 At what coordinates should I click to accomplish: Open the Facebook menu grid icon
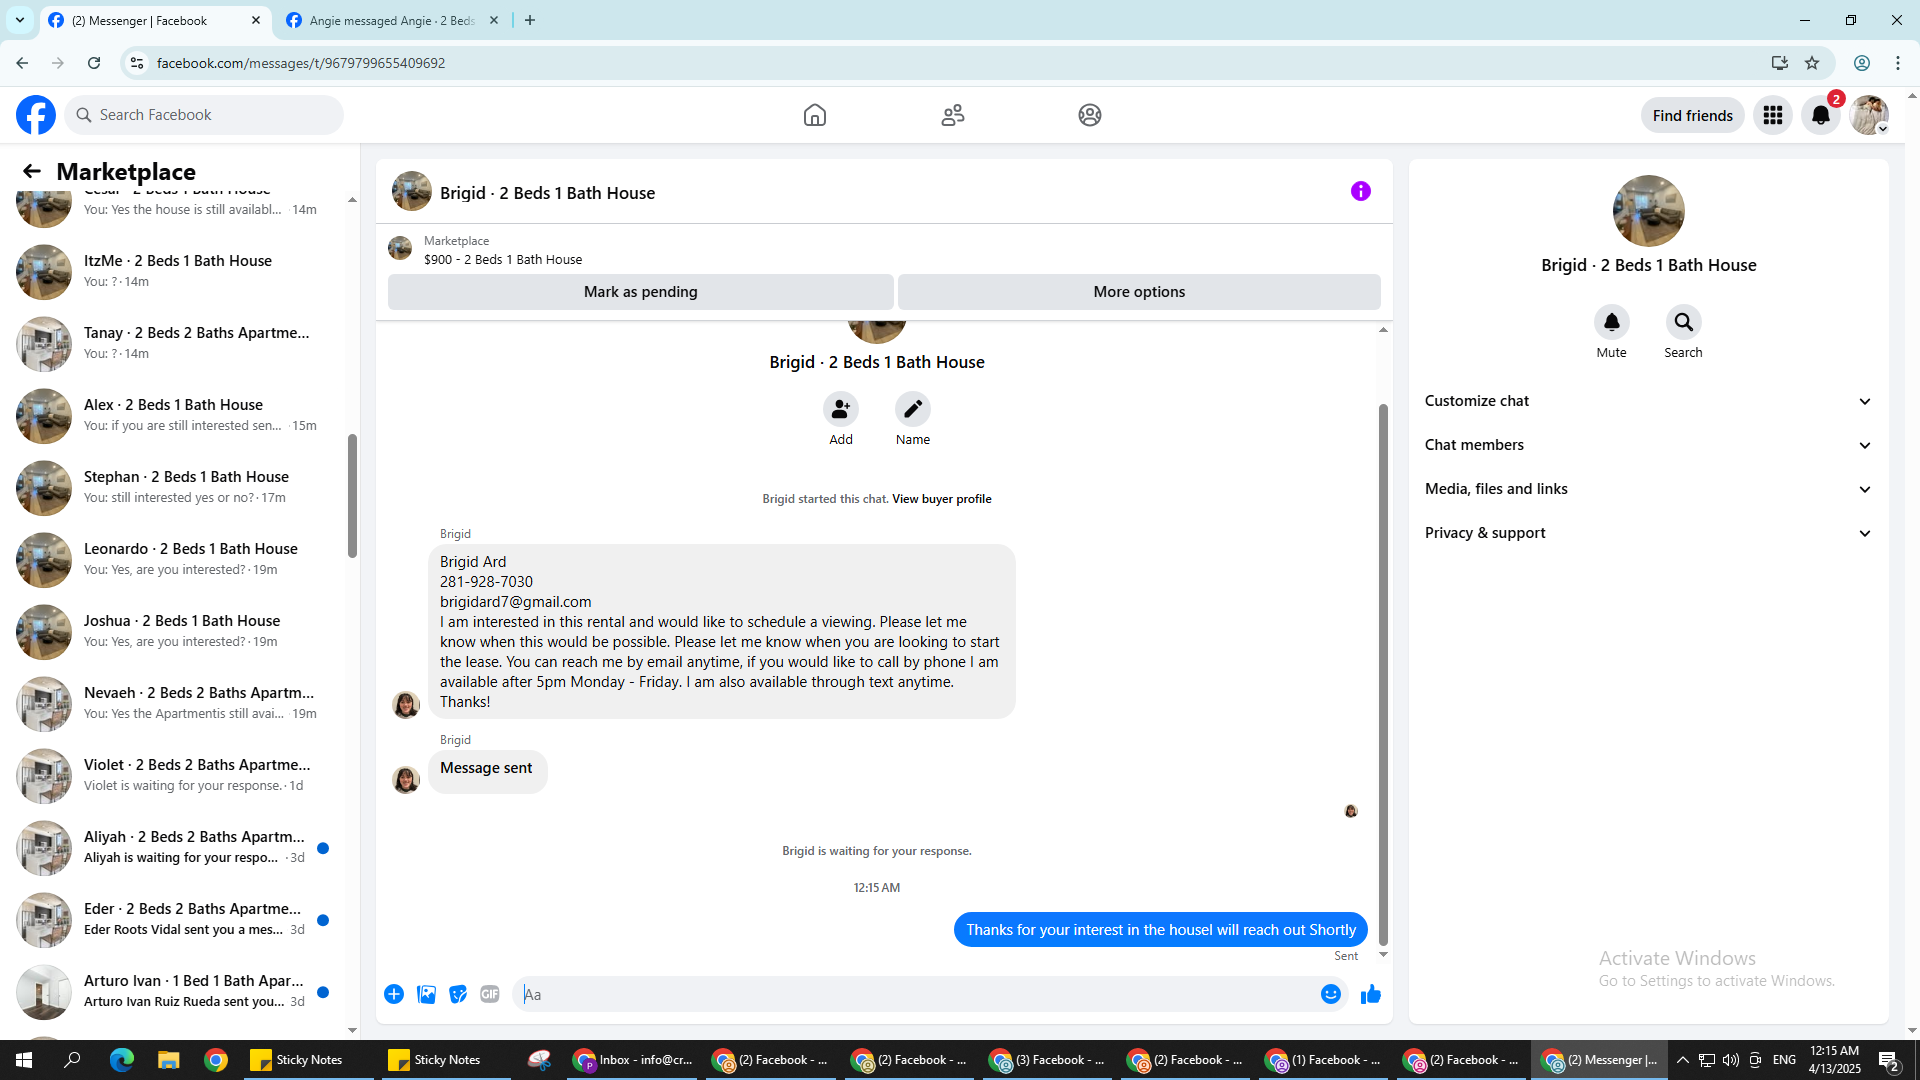coord(1773,115)
